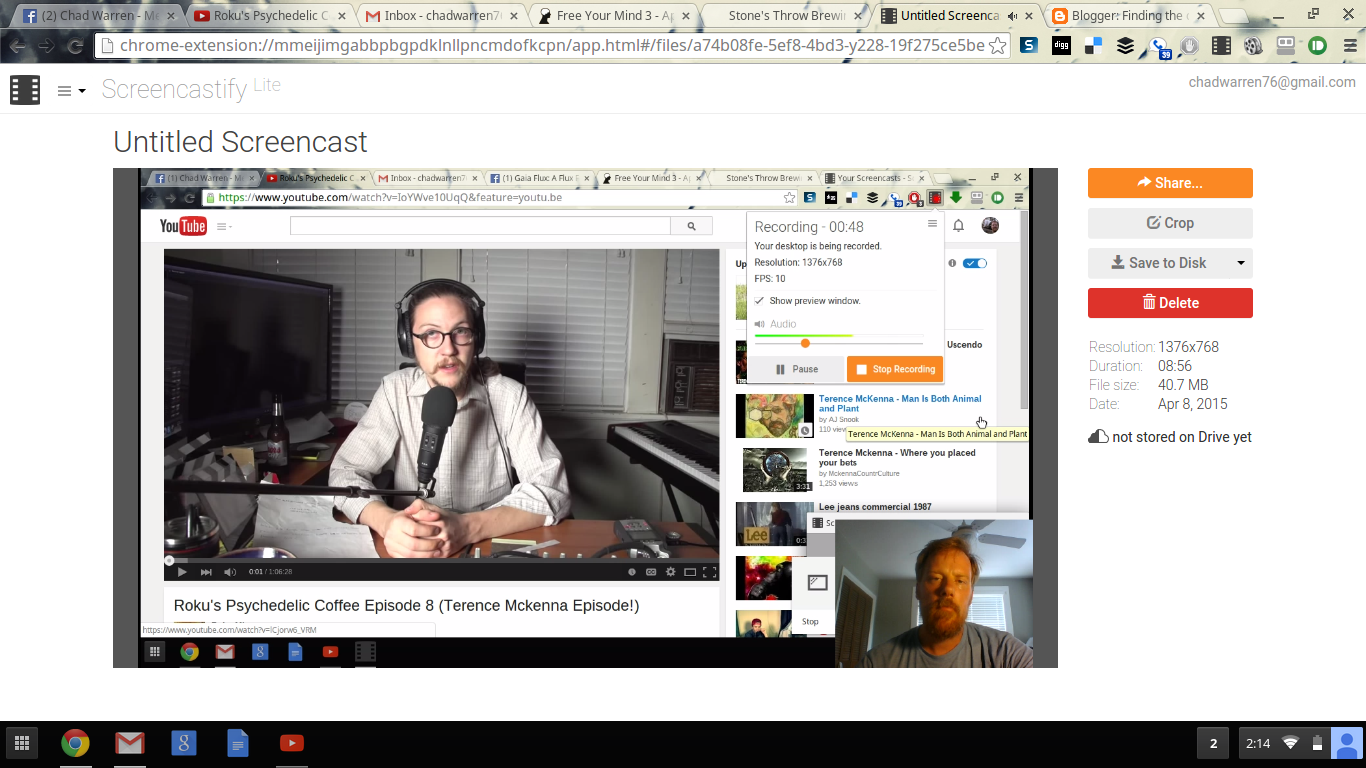Click the Buffer stacked layers extension icon

point(1125,46)
